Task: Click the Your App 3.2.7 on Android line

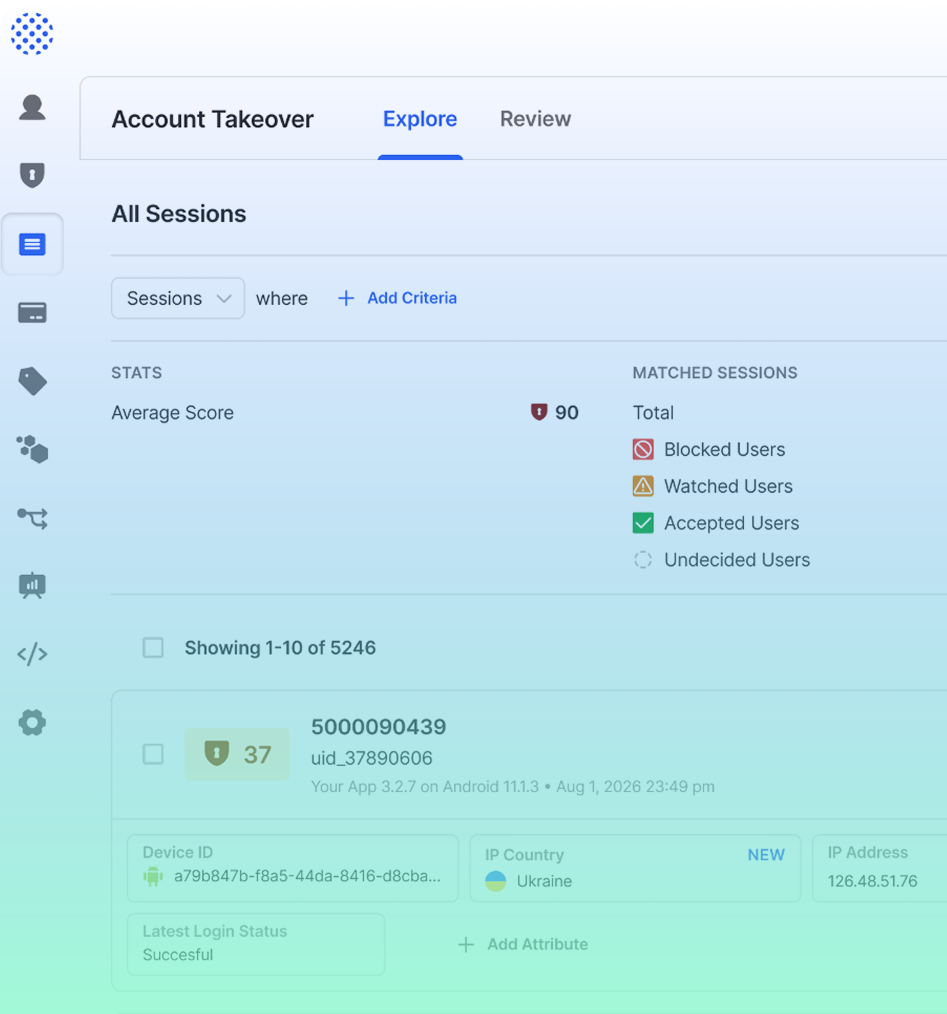Action: coord(513,786)
